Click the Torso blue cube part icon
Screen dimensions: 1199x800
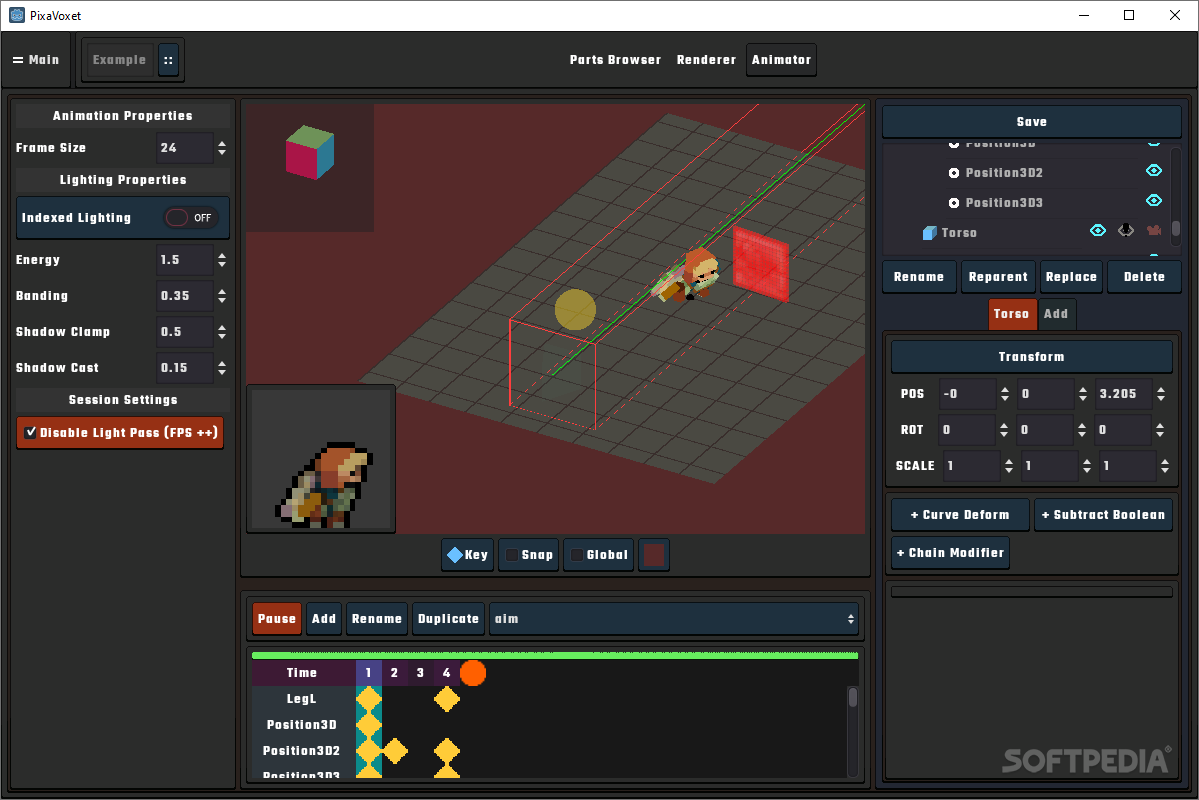coord(930,233)
